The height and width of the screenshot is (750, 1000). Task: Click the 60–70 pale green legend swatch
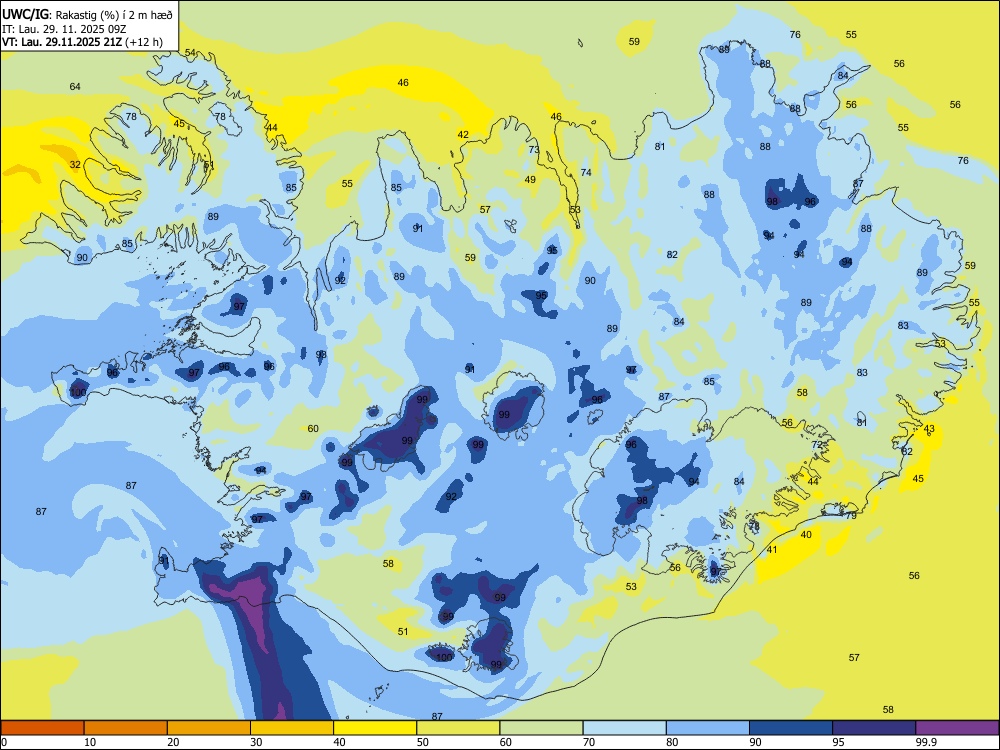coord(541,728)
